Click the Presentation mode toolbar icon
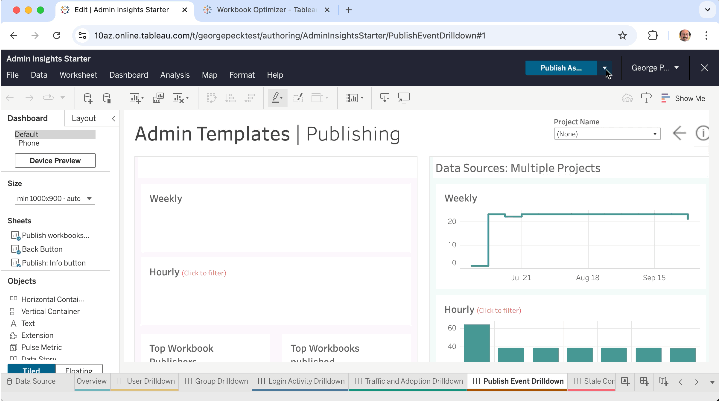 click(x=404, y=98)
